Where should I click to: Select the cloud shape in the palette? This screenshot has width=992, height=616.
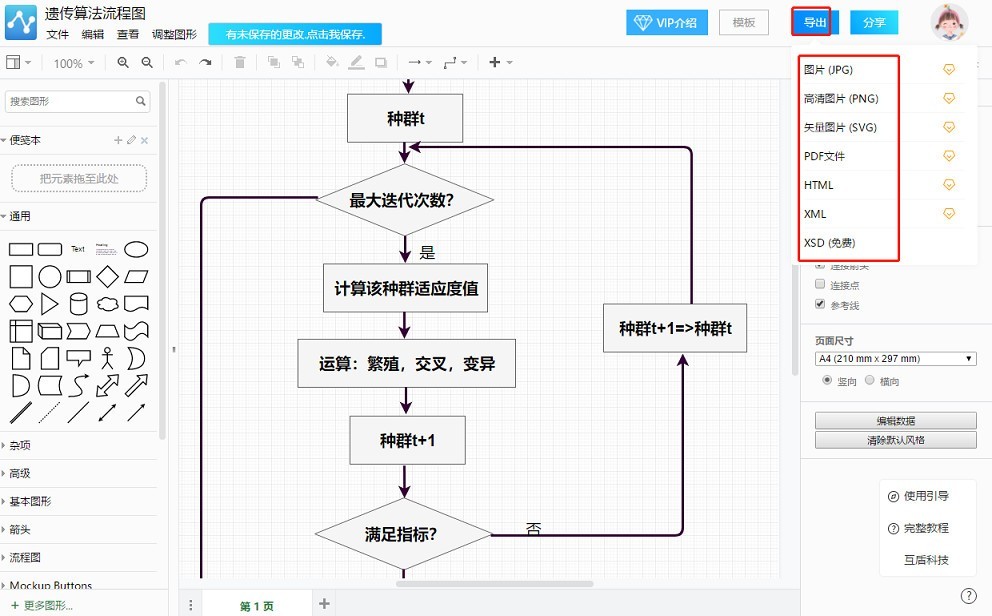point(108,304)
